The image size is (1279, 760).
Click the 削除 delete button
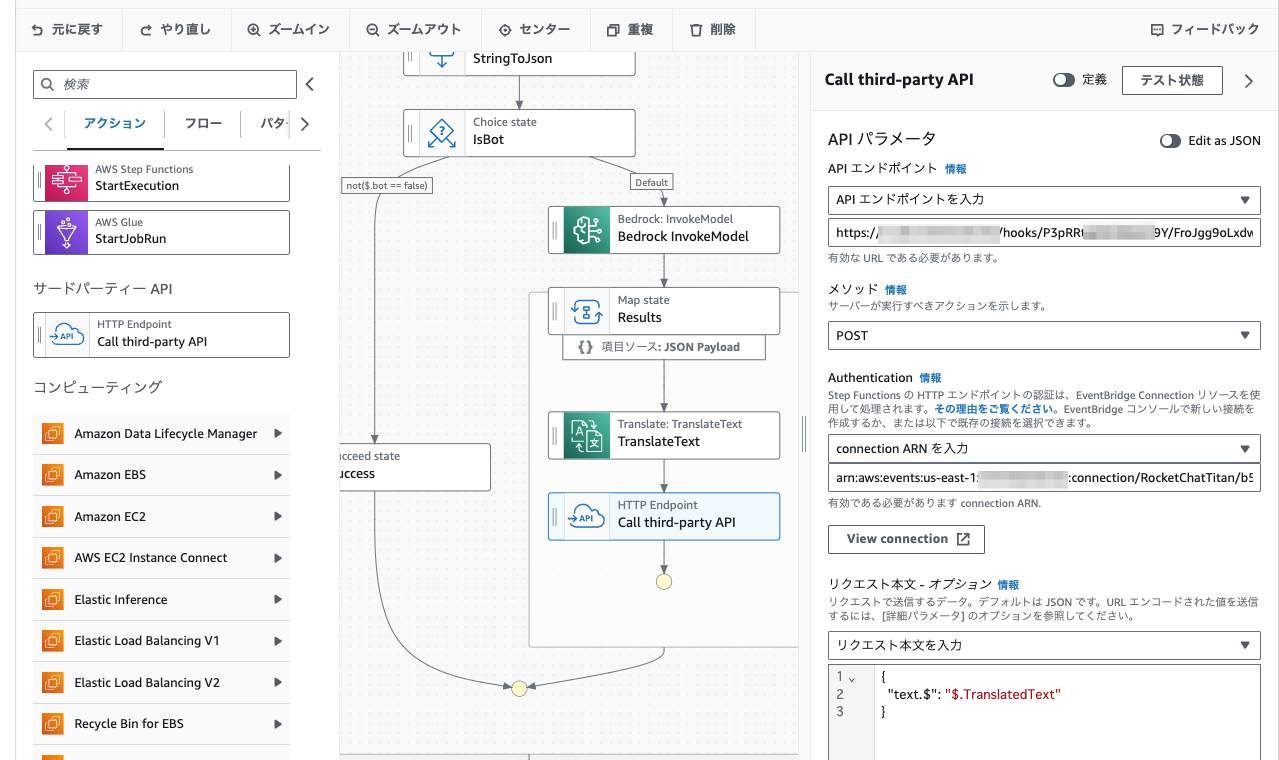point(713,30)
